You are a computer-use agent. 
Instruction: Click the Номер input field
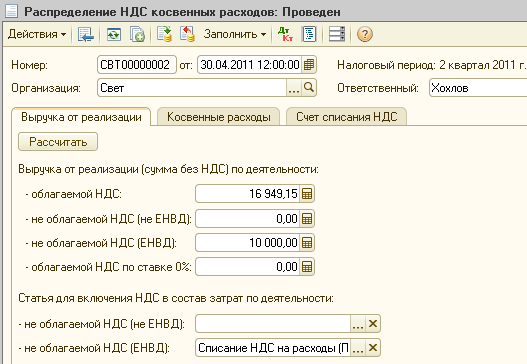pos(137,65)
